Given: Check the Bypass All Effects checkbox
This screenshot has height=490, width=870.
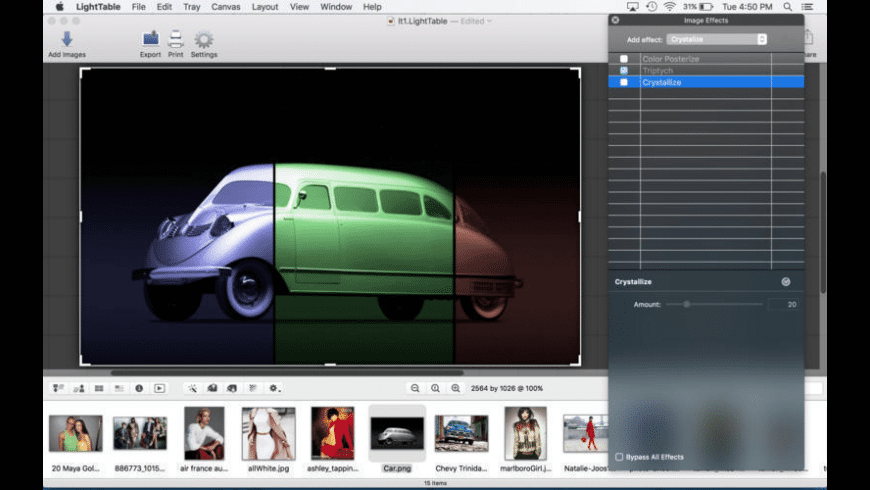Looking at the screenshot, I should pos(619,457).
